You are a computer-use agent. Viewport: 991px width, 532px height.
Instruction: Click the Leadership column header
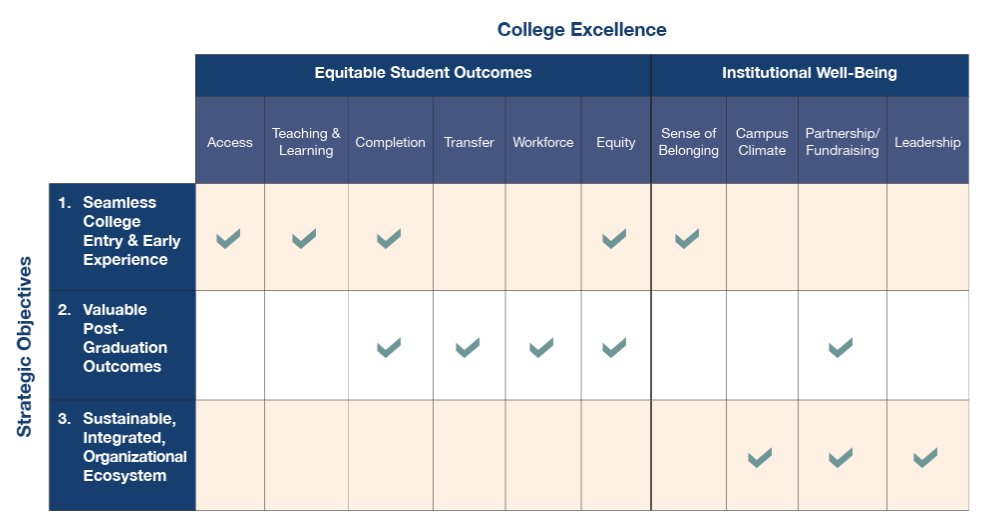coord(927,142)
